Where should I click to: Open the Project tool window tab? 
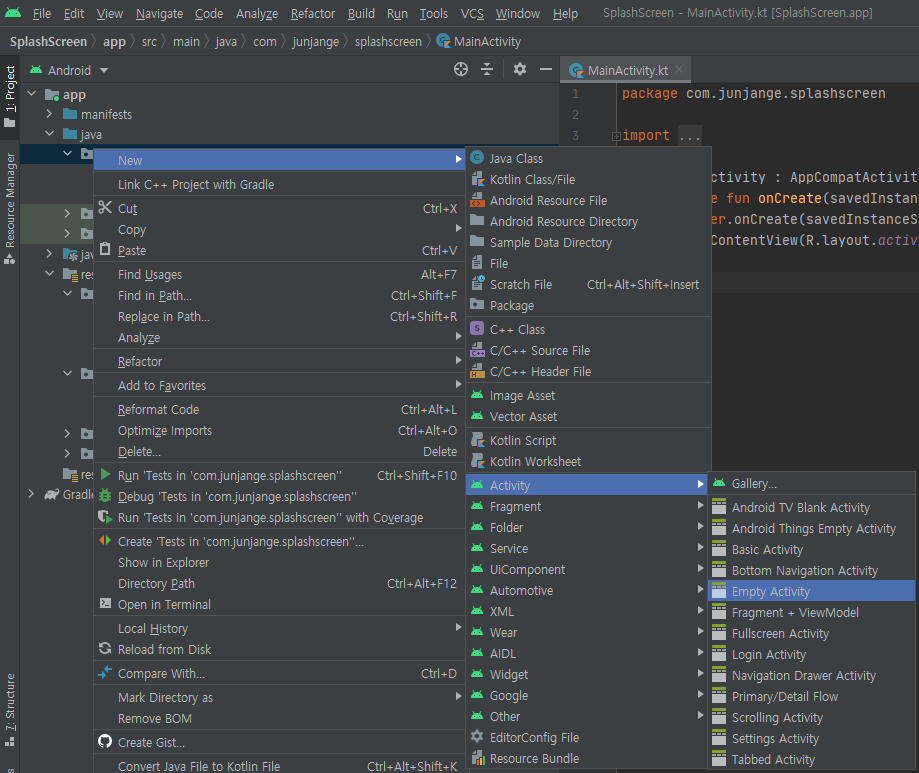(x=10, y=97)
